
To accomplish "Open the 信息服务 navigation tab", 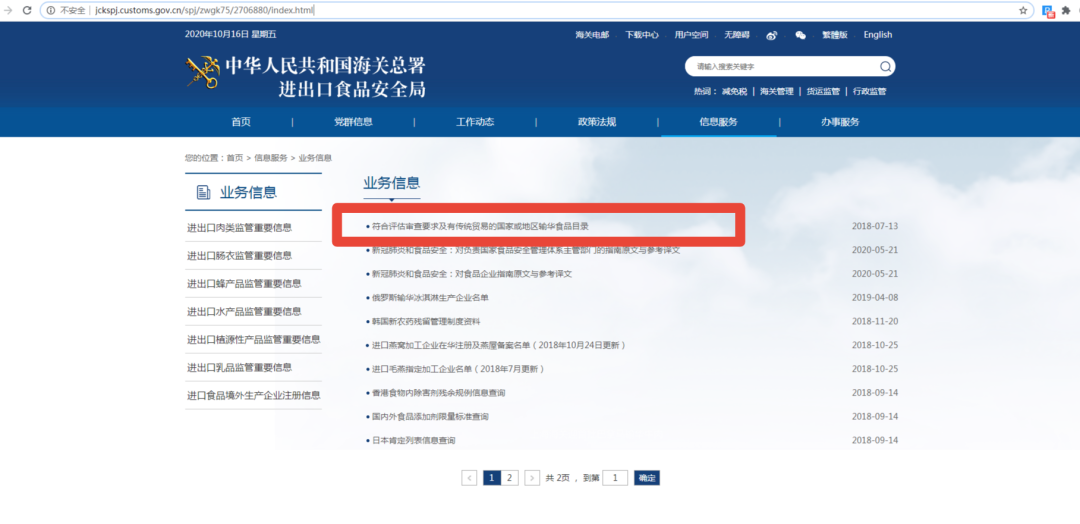I will pyautogui.click(x=718, y=122).
